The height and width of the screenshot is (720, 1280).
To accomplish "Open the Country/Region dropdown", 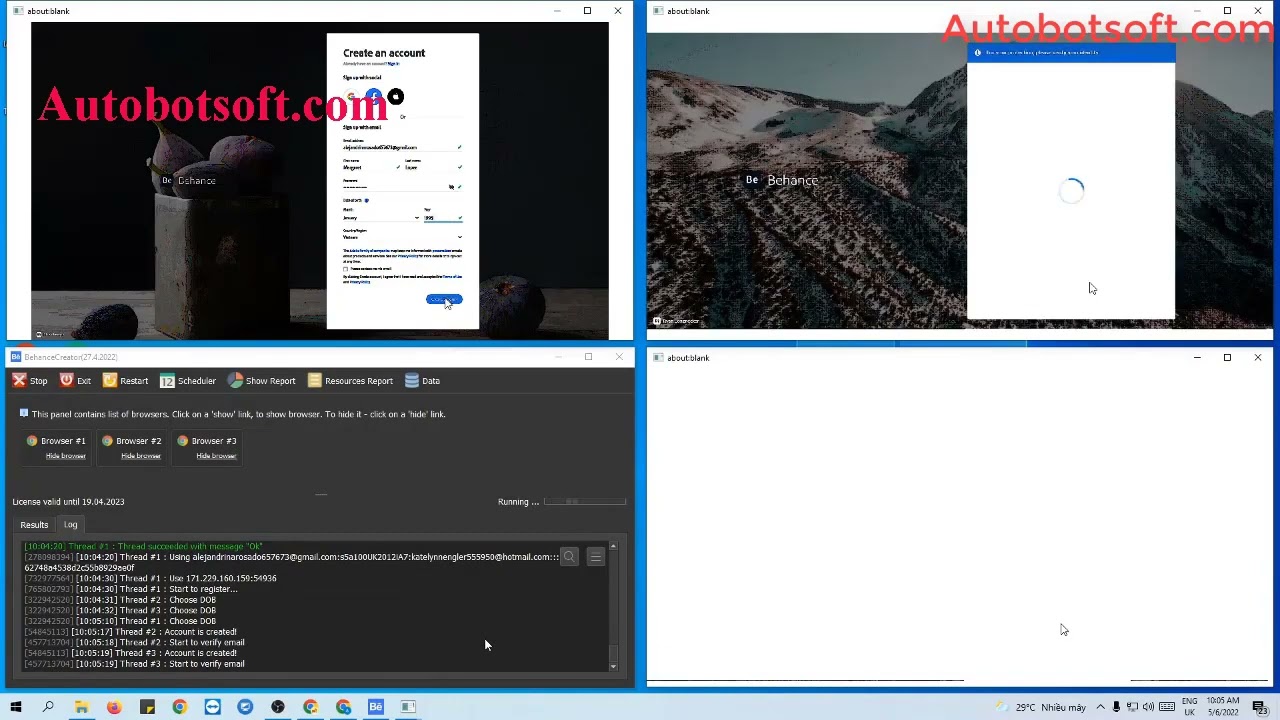I will click(402, 237).
